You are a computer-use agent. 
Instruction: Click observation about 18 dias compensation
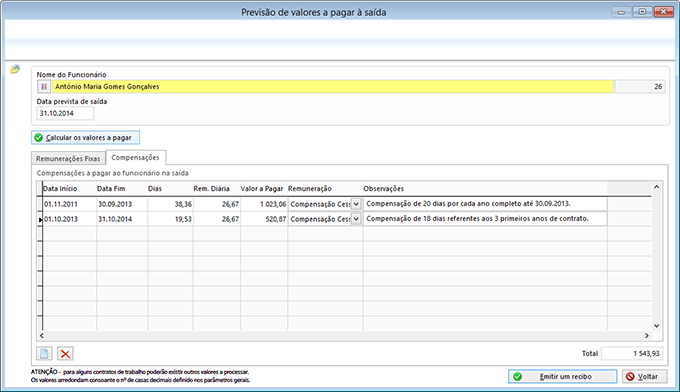coord(485,219)
